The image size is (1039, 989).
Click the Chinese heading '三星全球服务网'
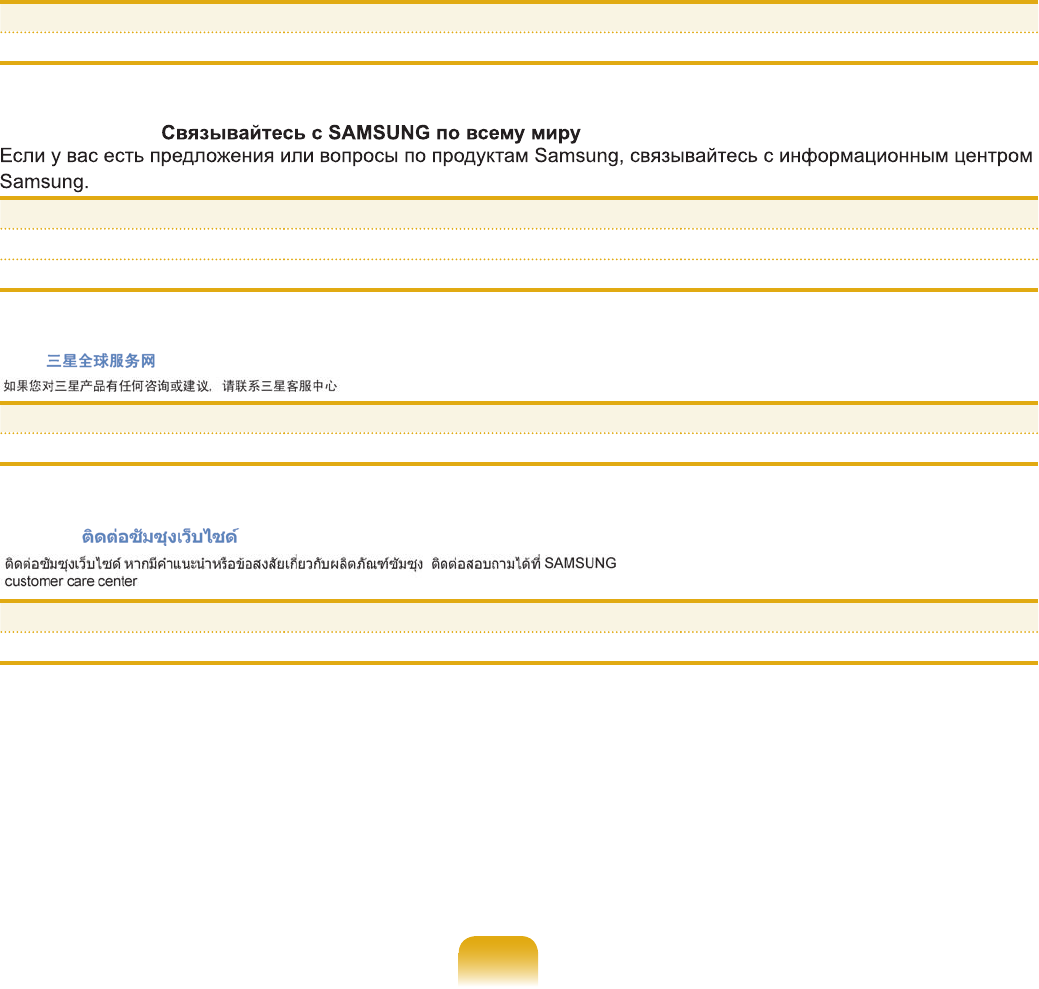pos(101,361)
